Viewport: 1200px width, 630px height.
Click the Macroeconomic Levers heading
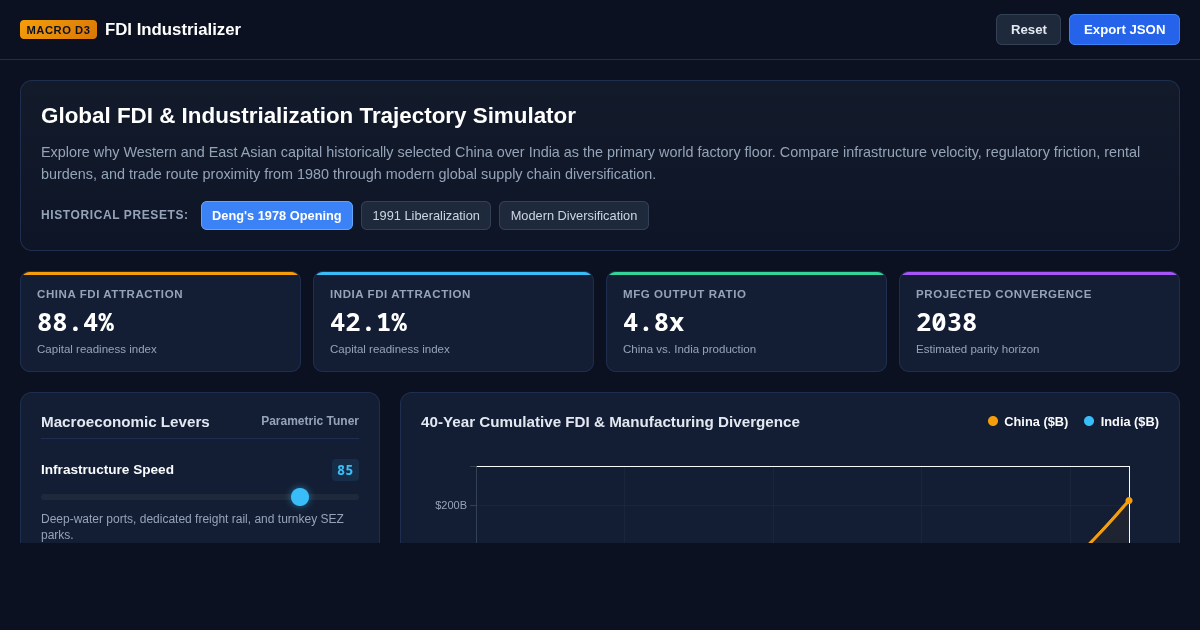(125, 422)
